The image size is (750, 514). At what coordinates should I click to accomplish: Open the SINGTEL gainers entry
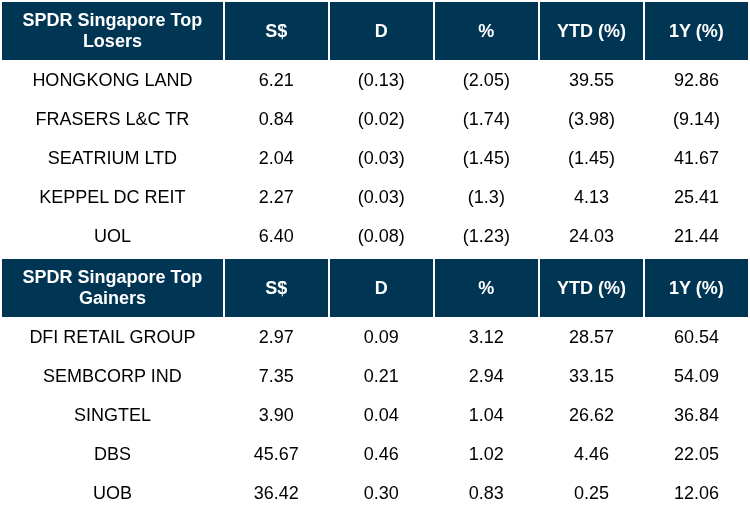(112, 415)
